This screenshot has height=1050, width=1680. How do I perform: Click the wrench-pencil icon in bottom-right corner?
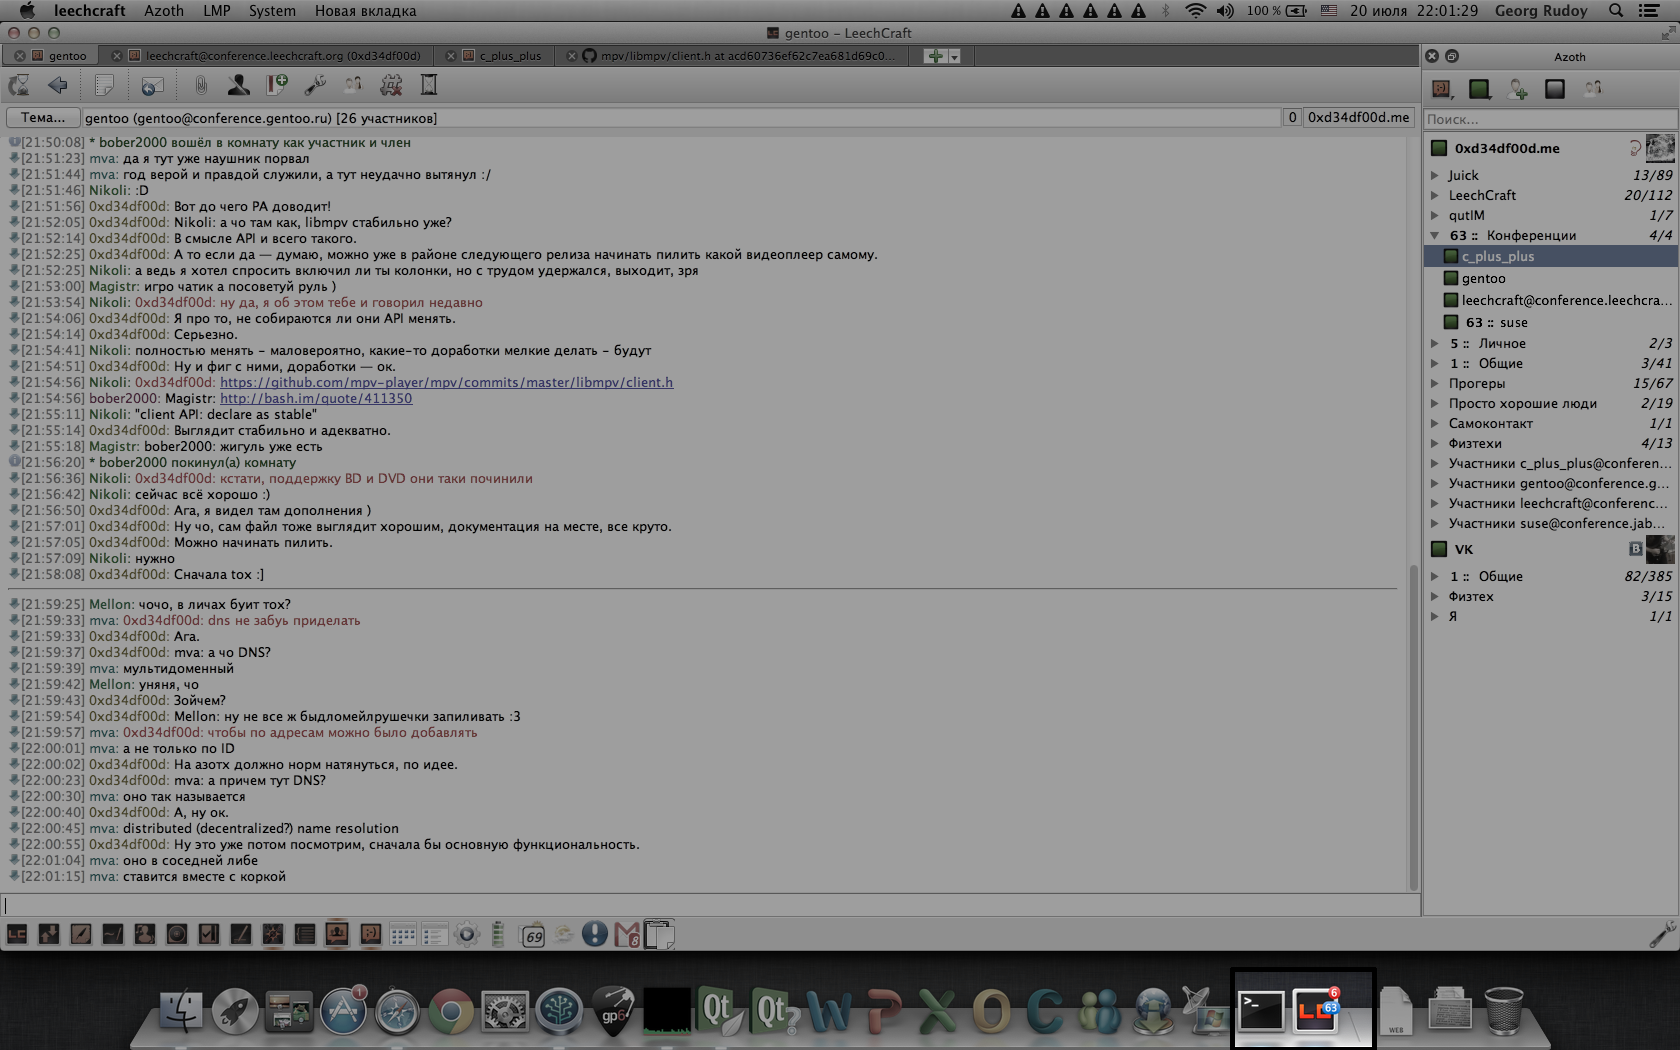coord(1661,934)
